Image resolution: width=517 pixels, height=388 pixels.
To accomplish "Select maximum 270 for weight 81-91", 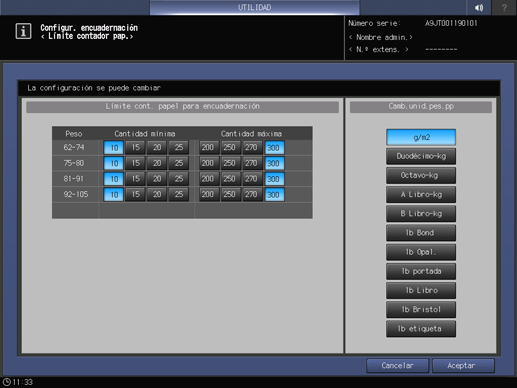I will tap(253, 179).
